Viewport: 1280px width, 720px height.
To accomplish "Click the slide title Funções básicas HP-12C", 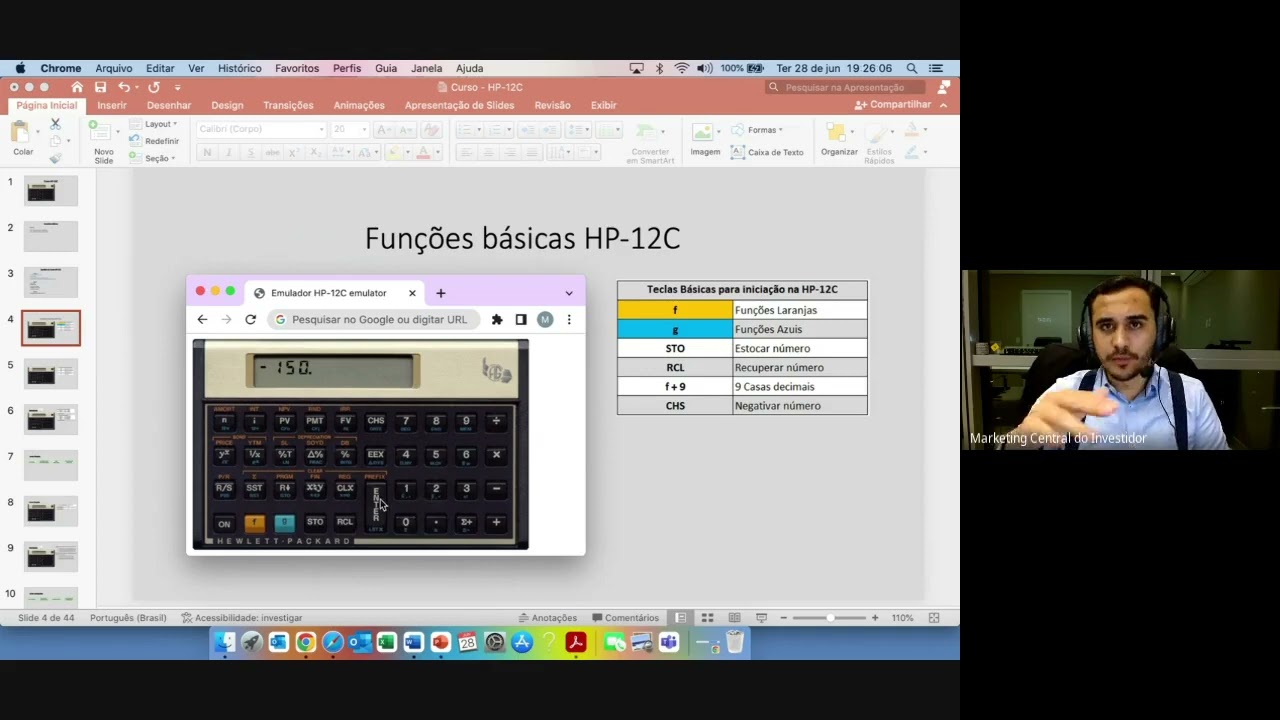I will 522,238.
